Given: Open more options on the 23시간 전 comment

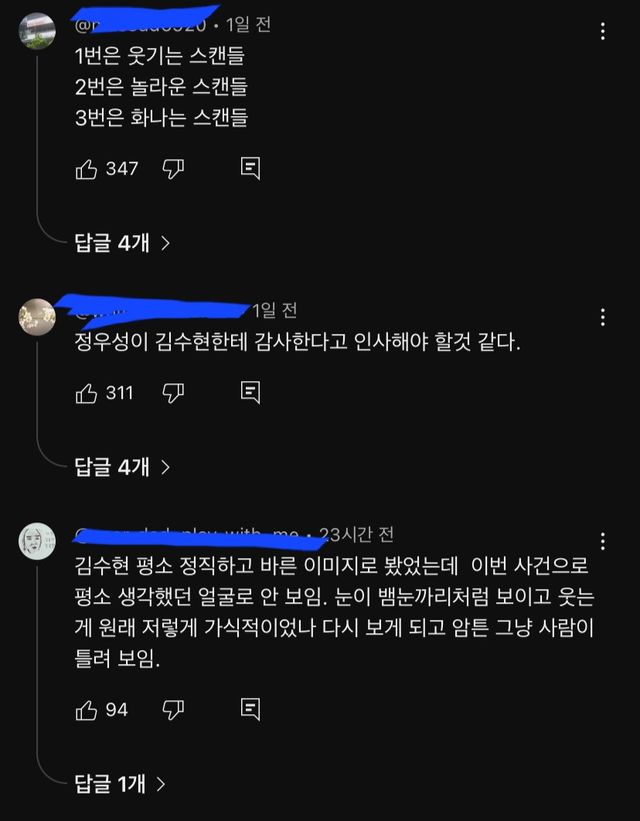Looking at the screenshot, I should (603, 541).
